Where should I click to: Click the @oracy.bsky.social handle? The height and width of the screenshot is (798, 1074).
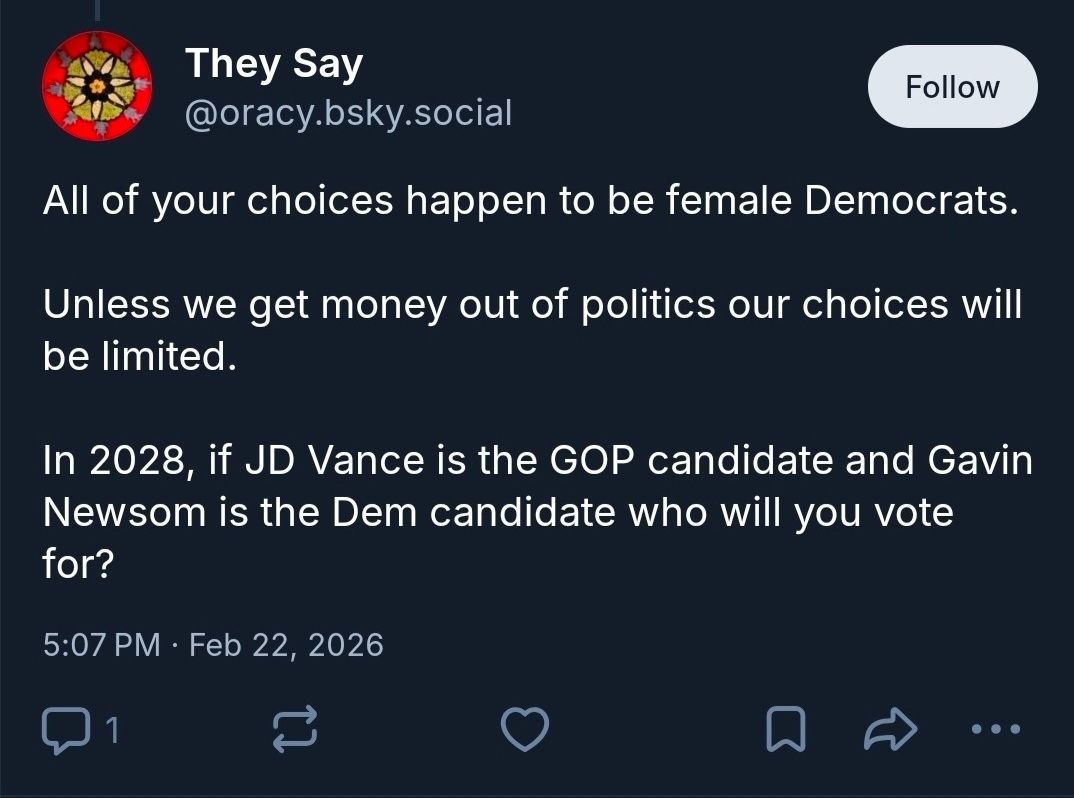click(348, 113)
